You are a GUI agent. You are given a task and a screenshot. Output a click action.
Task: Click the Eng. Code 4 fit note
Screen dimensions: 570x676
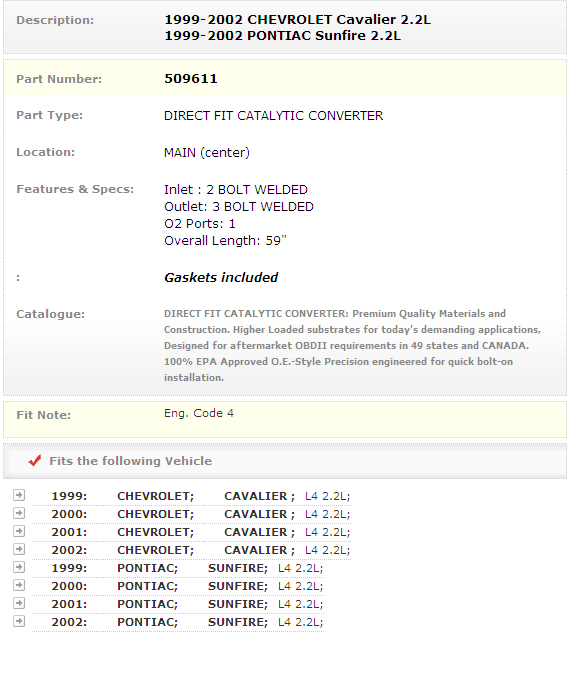[x=199, y=413]
